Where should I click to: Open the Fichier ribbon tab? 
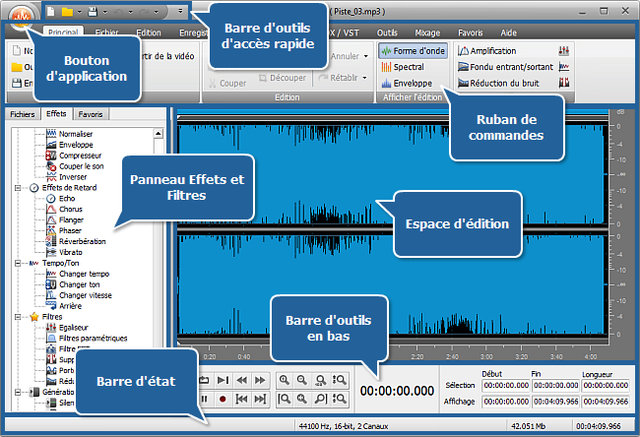107,32
